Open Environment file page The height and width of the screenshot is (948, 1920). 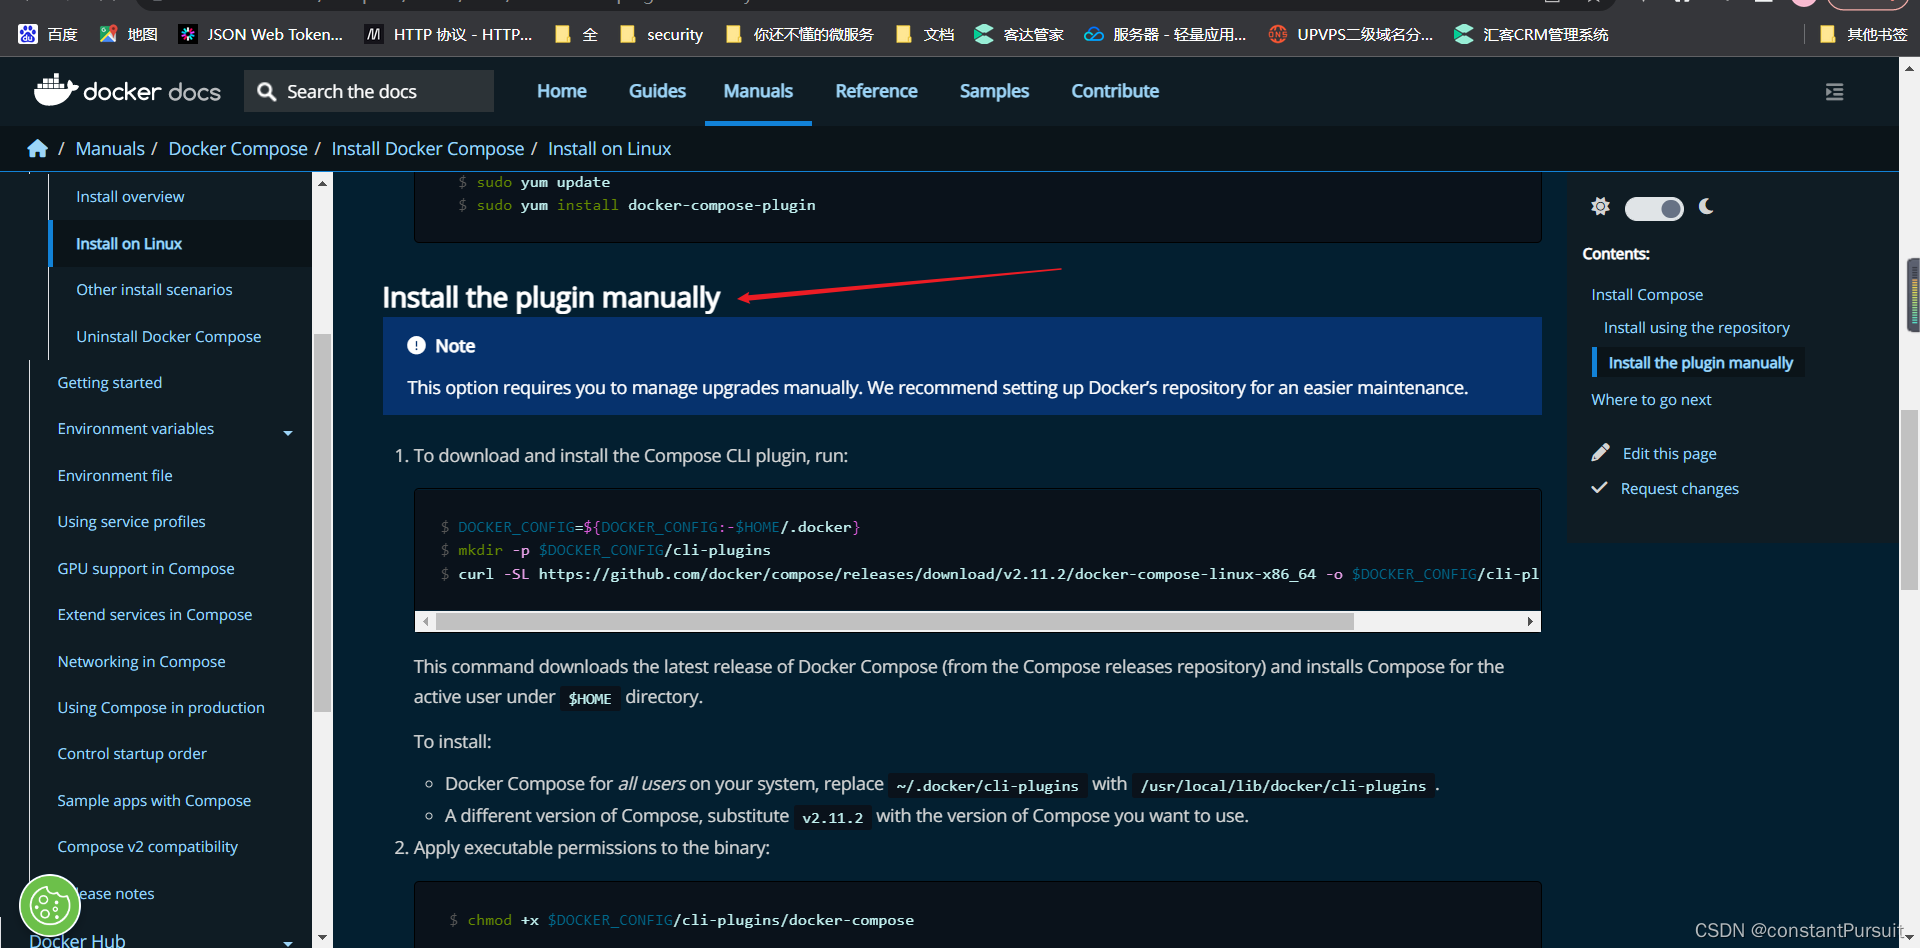pyautogui.click(x=114, y=476)
